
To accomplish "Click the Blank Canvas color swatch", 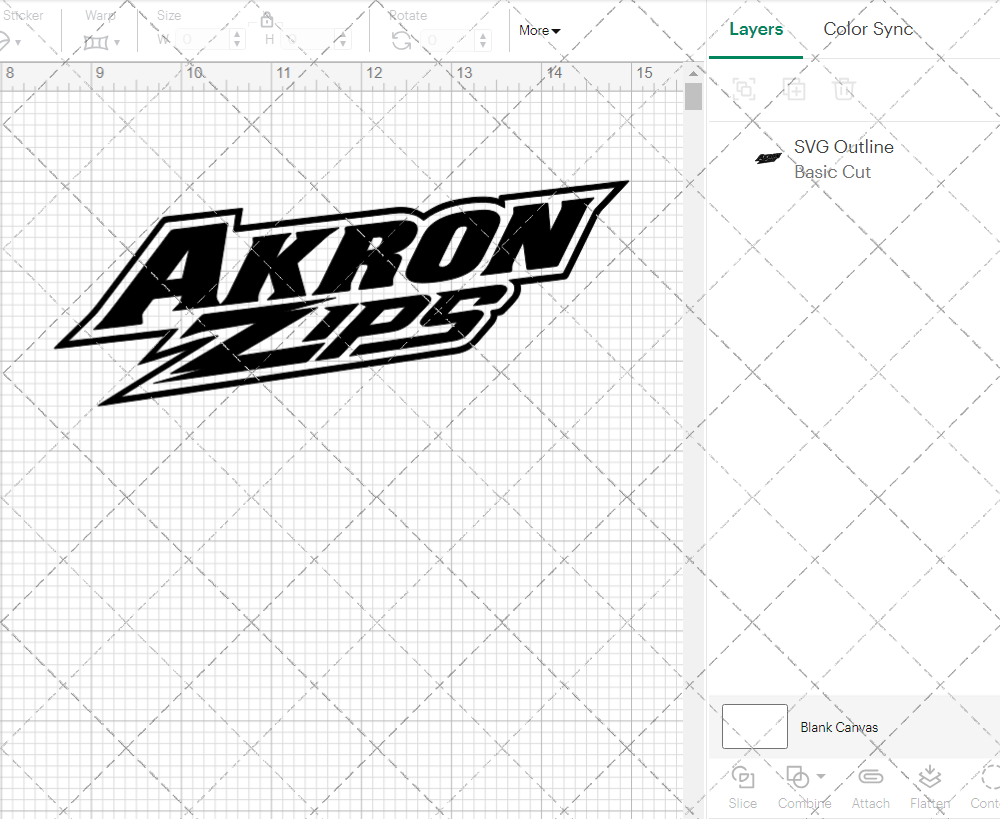I will pyautogui.click(x=754, y=727).
